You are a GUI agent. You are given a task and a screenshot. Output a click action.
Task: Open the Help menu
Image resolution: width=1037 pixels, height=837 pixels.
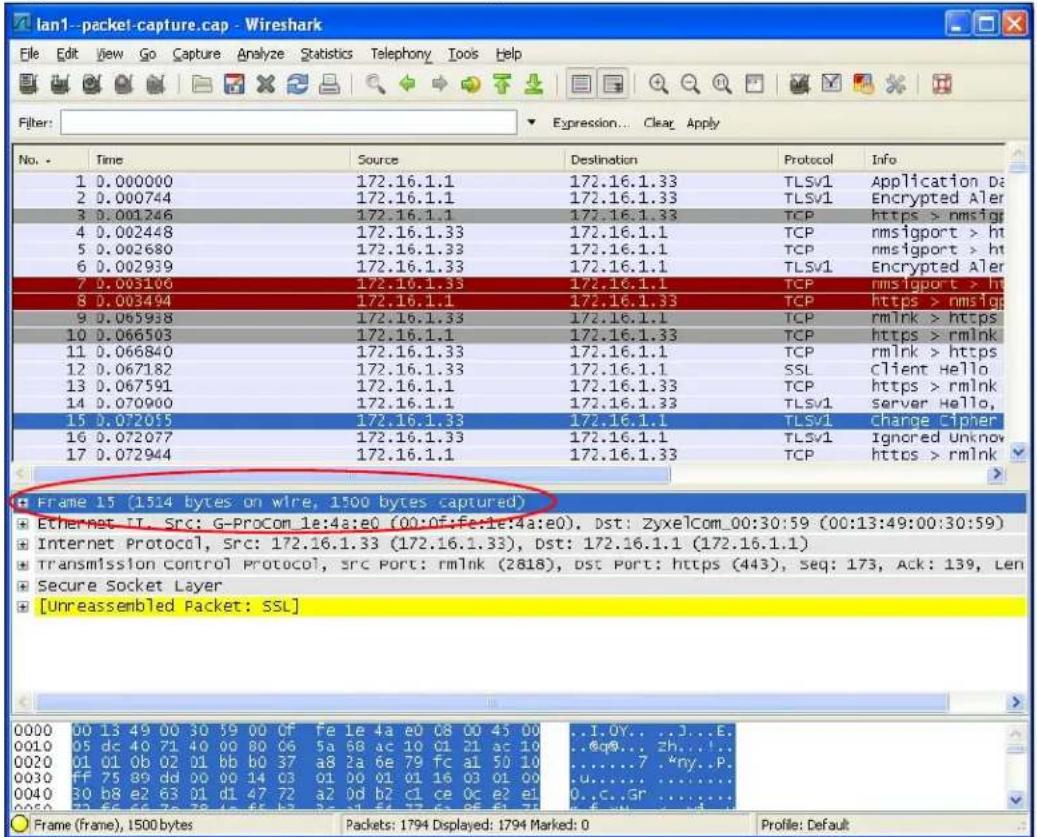pos(509,54)
